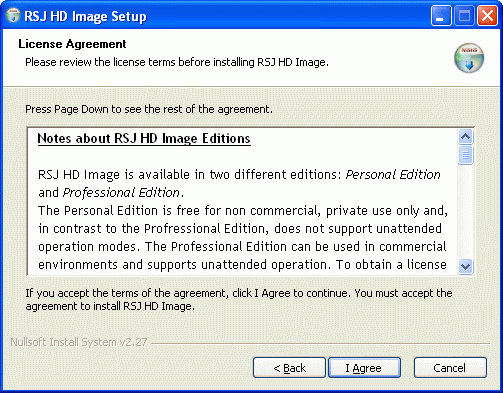Screen dimensions: 503x393
Task: Close the setup window with X
Action: [x=487, y=16]
